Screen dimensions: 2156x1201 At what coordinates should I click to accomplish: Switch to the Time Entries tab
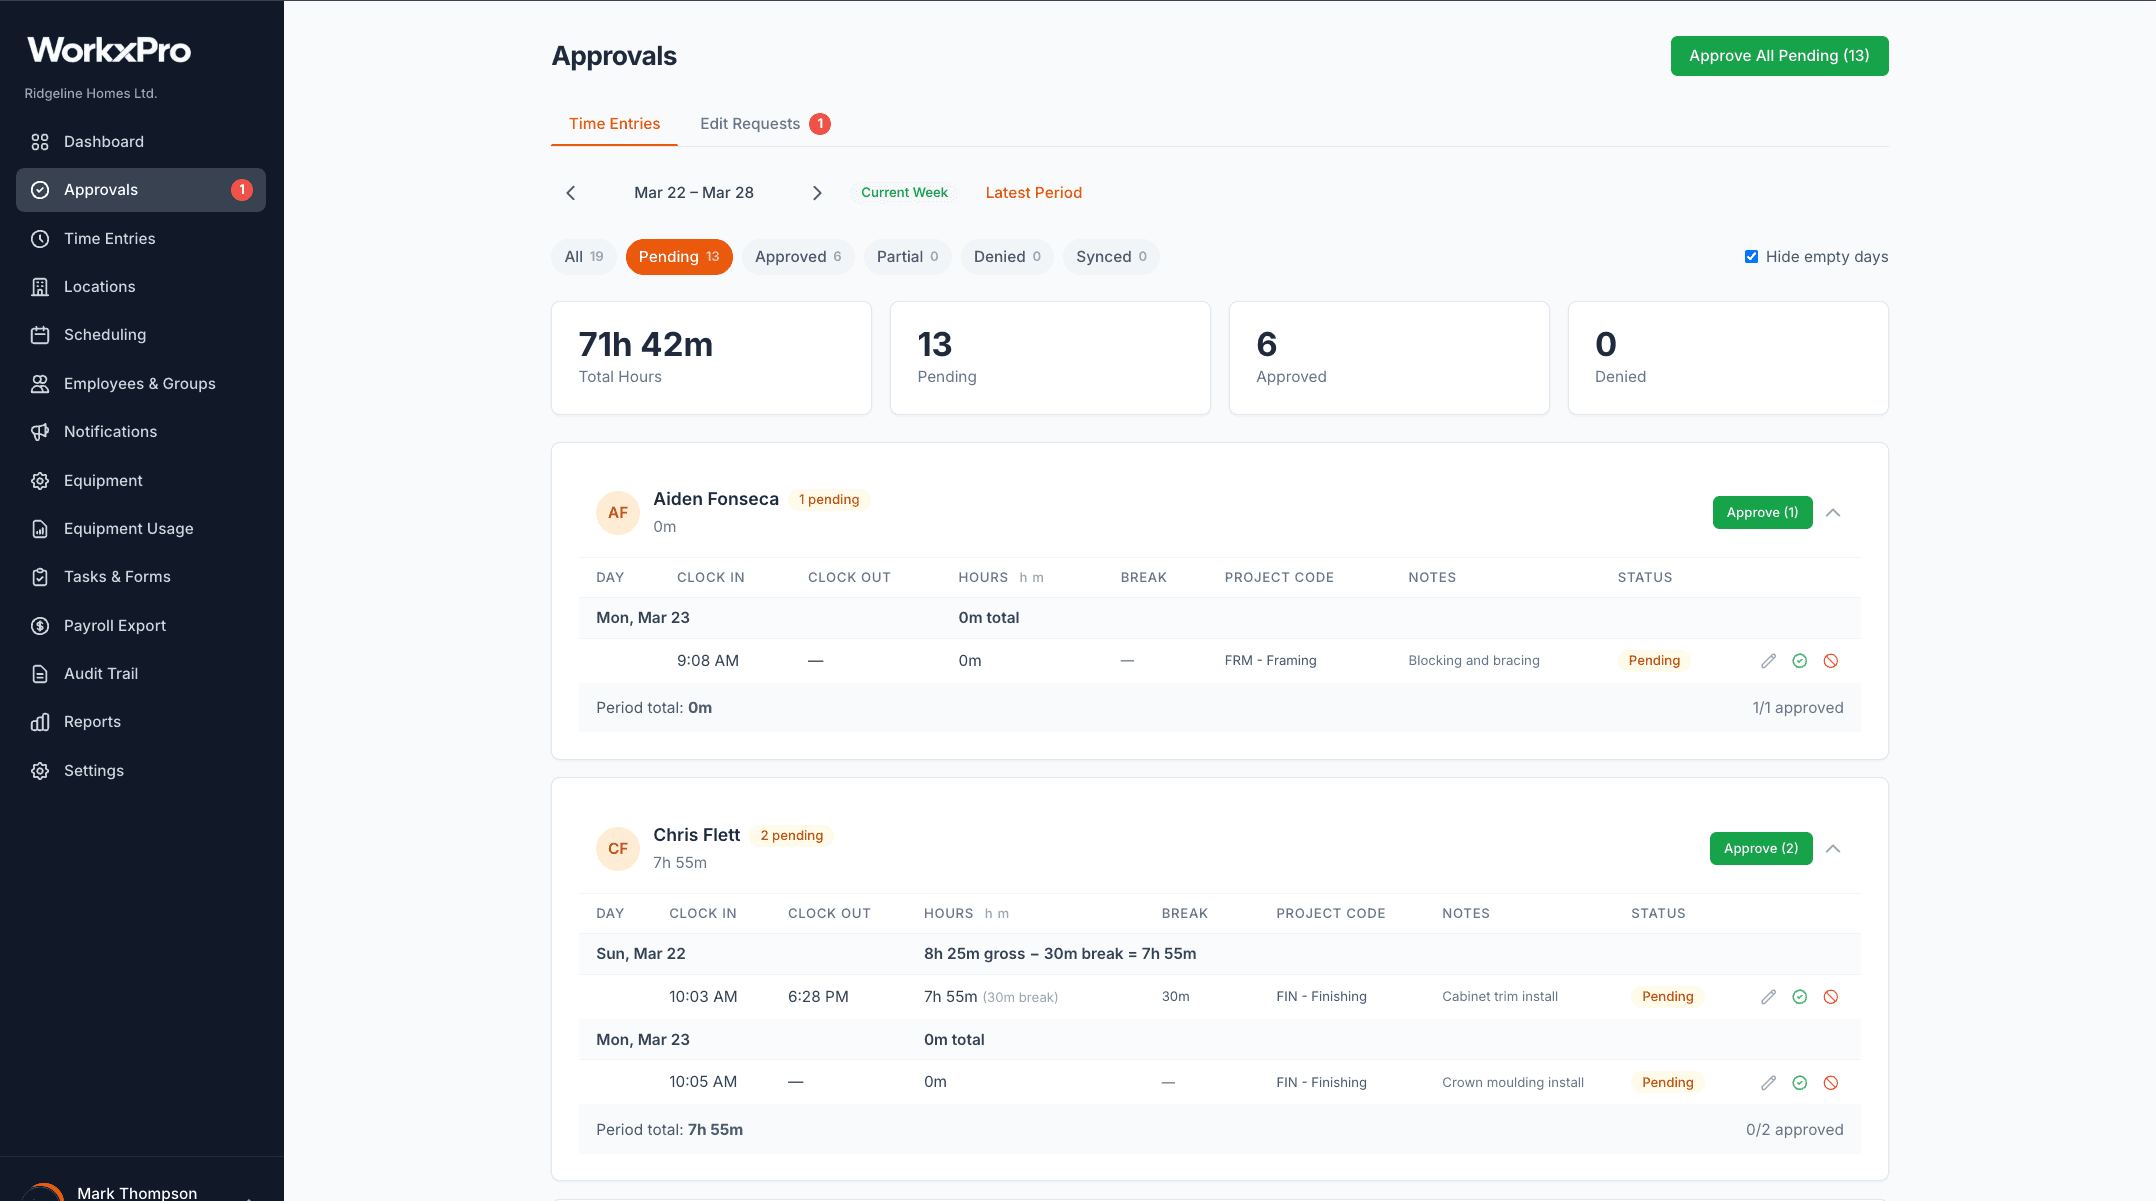tap(614, 123)
